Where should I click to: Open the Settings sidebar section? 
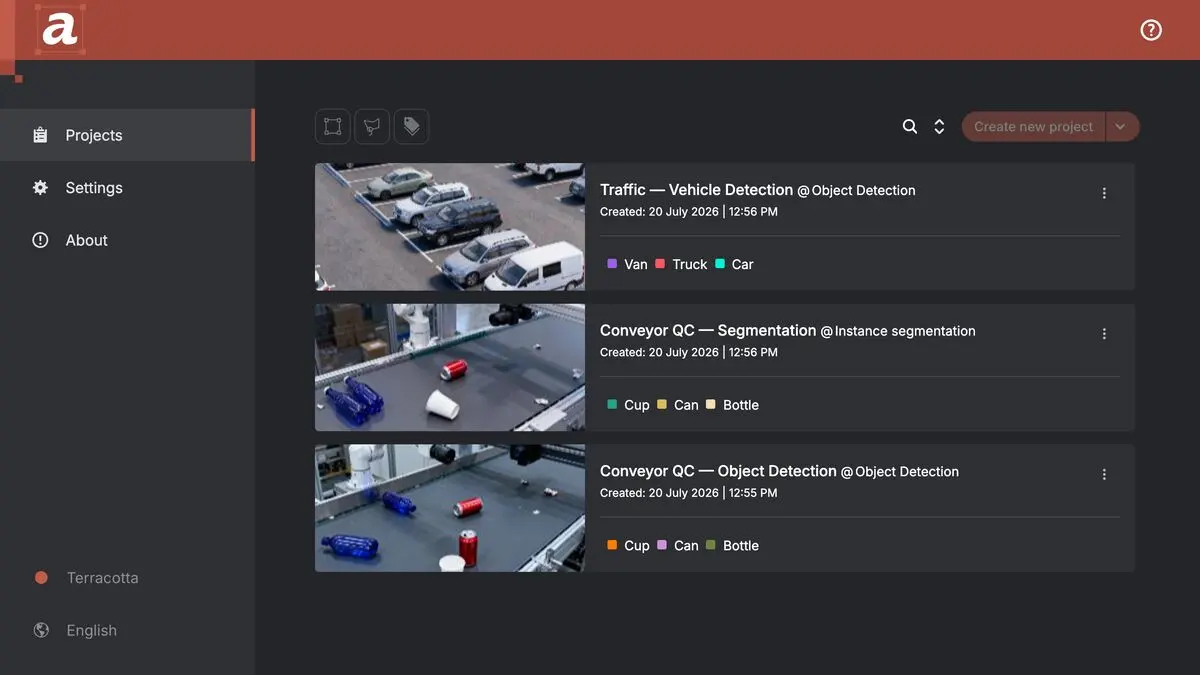[x=127, y=188]
